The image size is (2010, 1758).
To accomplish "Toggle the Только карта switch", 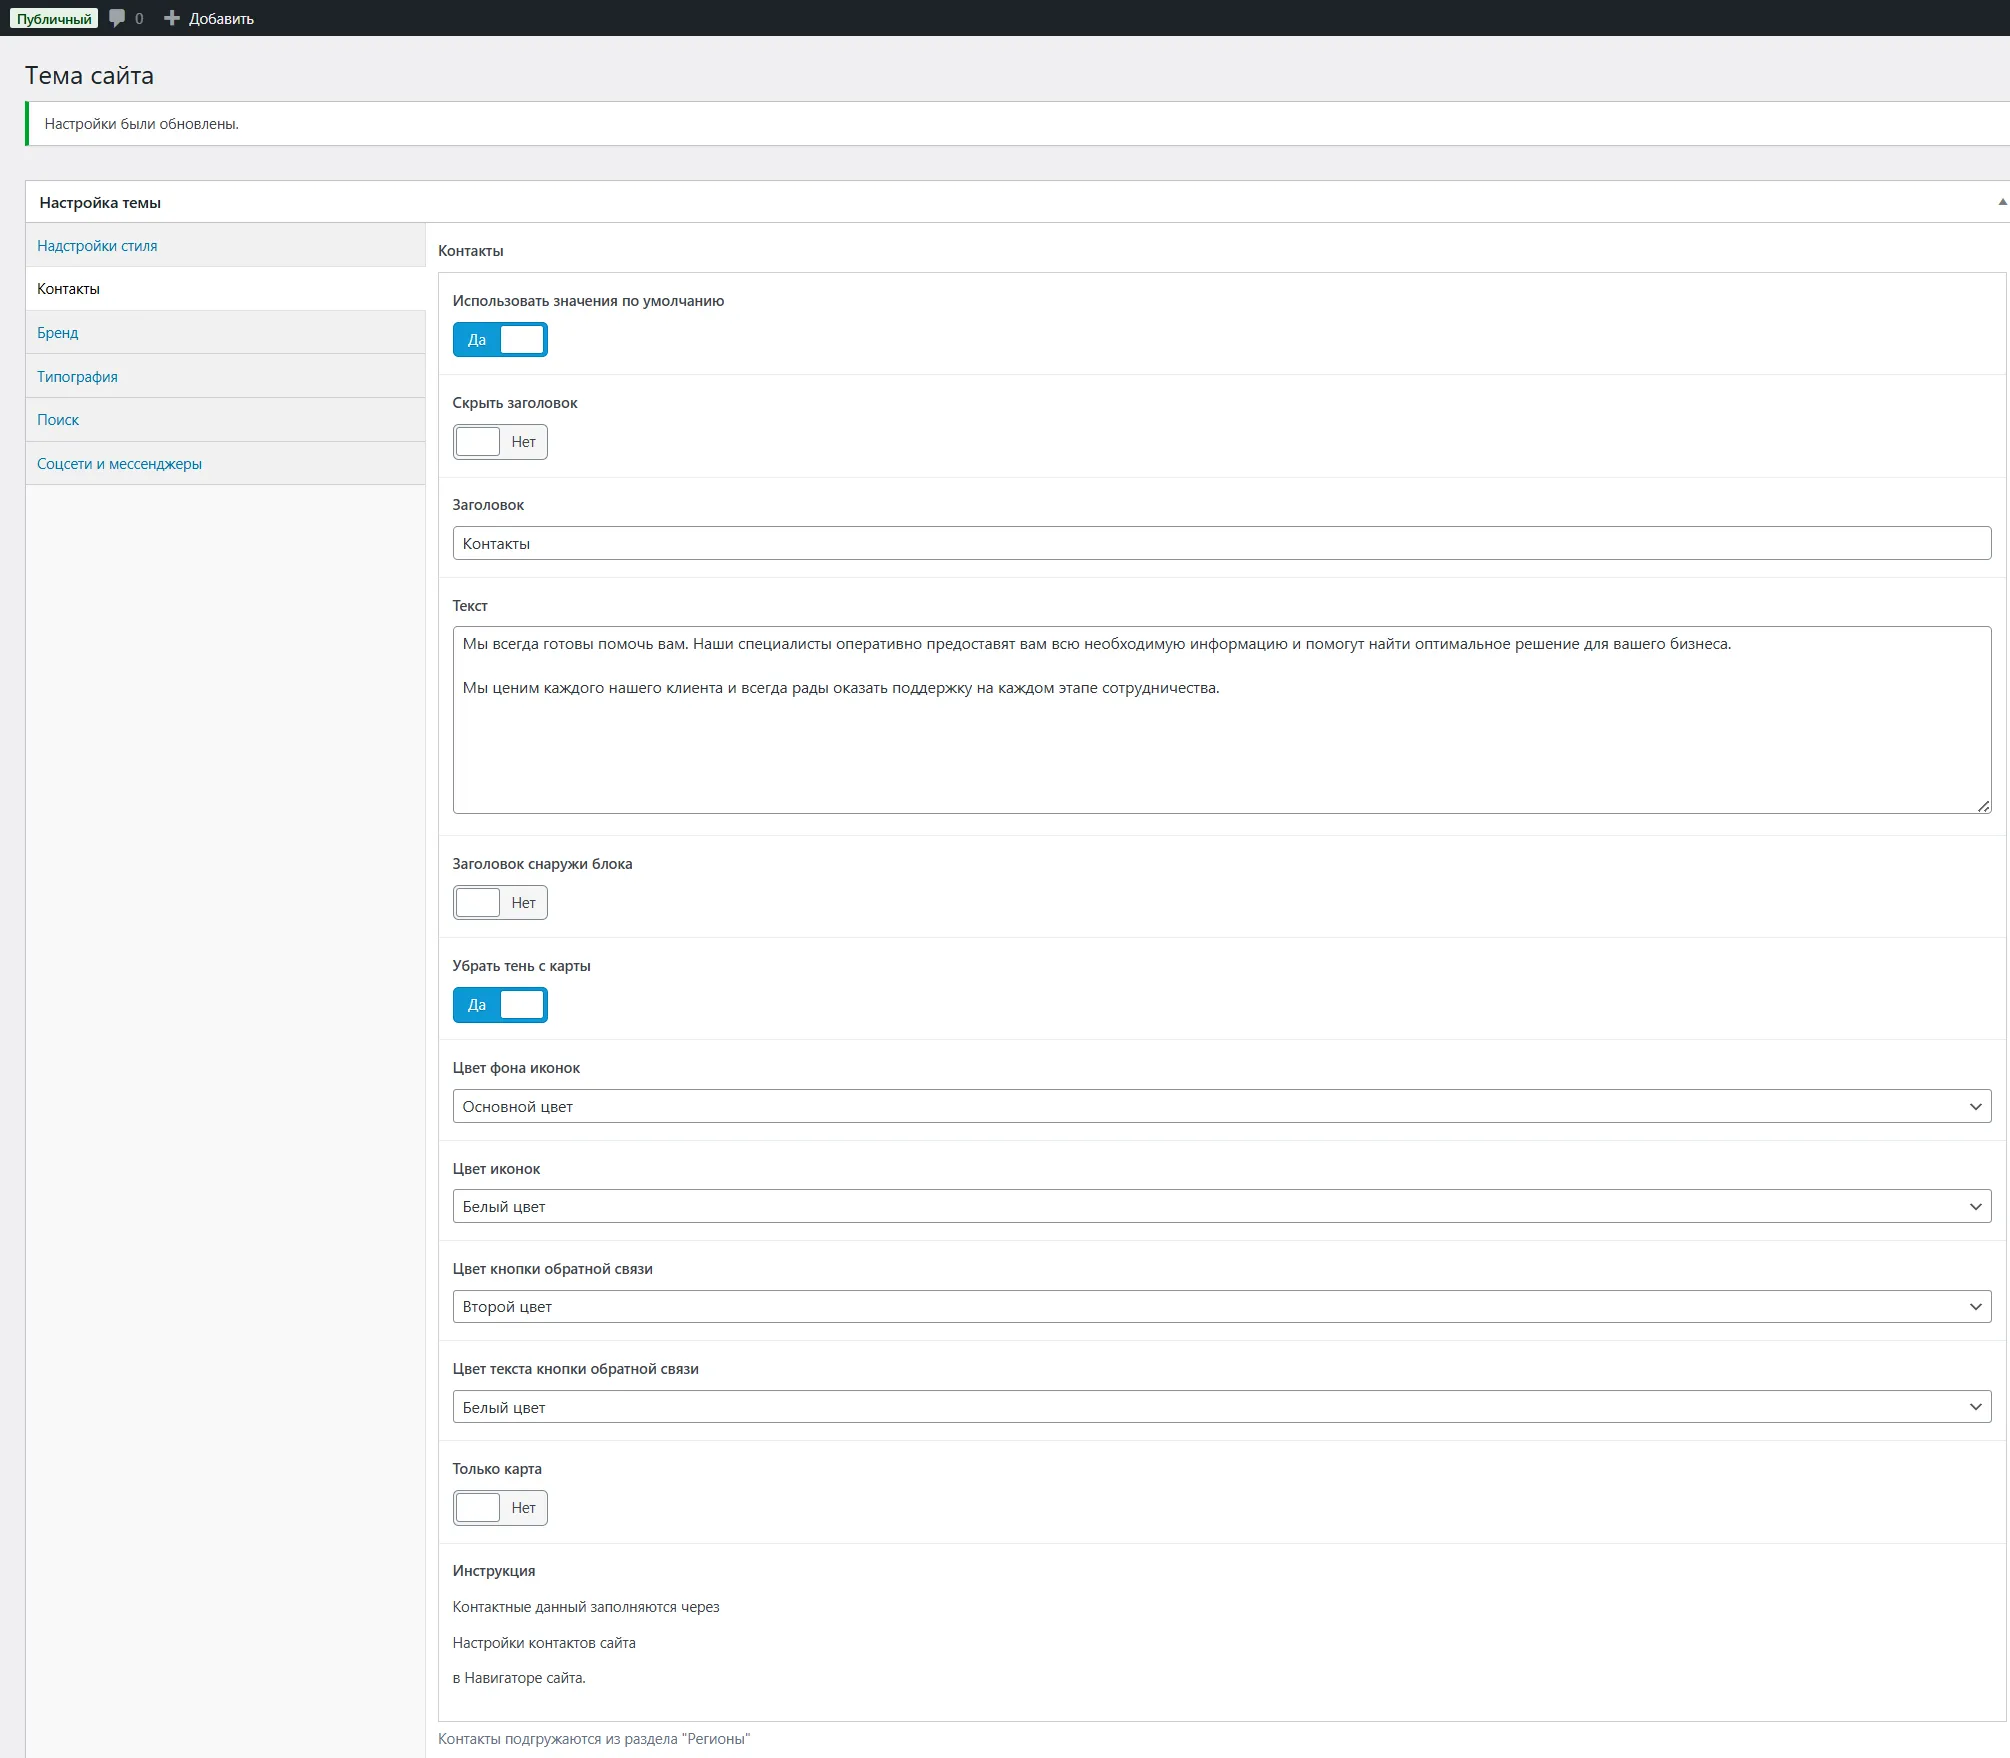I will pyautogui.click(x=500, y=1508).
